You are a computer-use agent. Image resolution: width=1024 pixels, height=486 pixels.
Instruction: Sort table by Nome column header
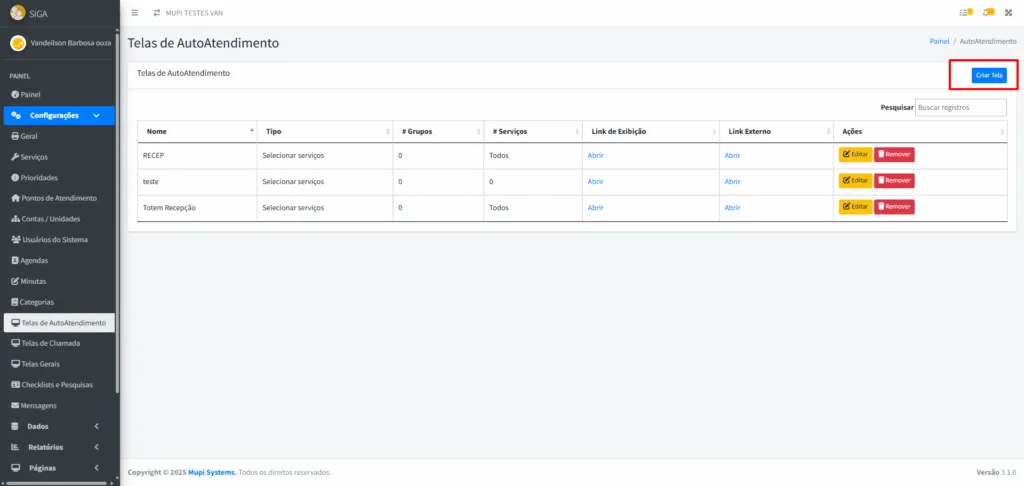197,131
